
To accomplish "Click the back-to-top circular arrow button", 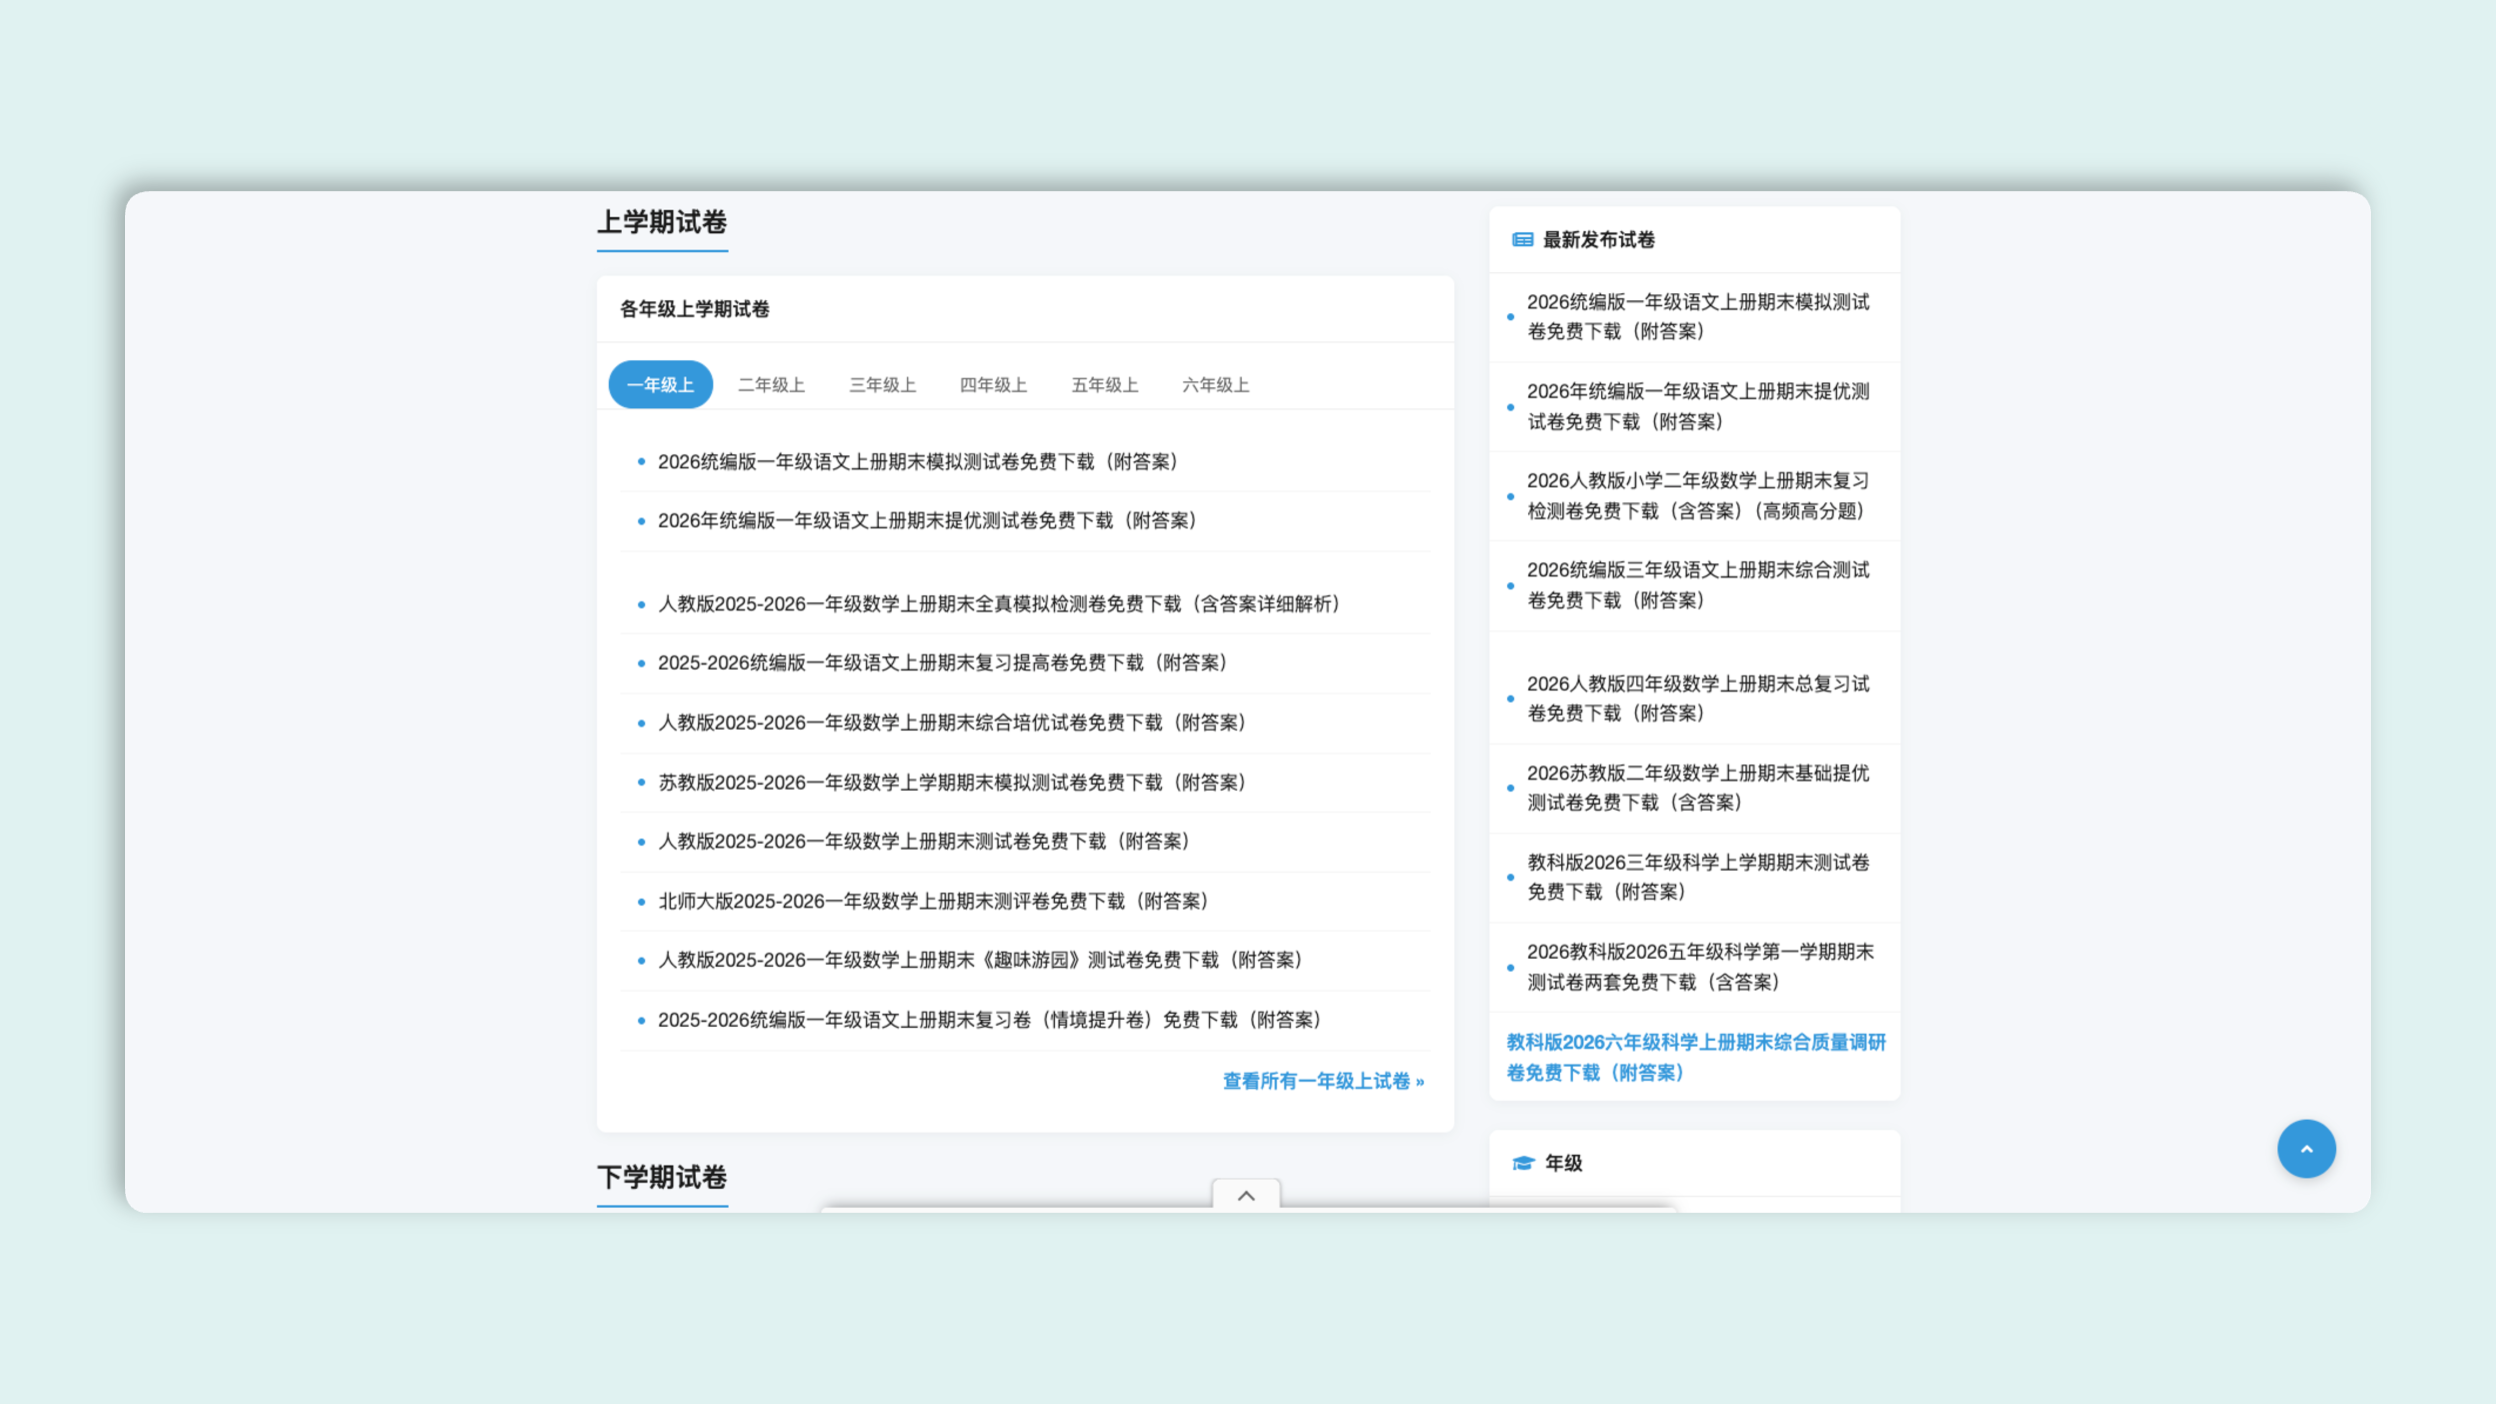I will click(x=2306, y=1148).
